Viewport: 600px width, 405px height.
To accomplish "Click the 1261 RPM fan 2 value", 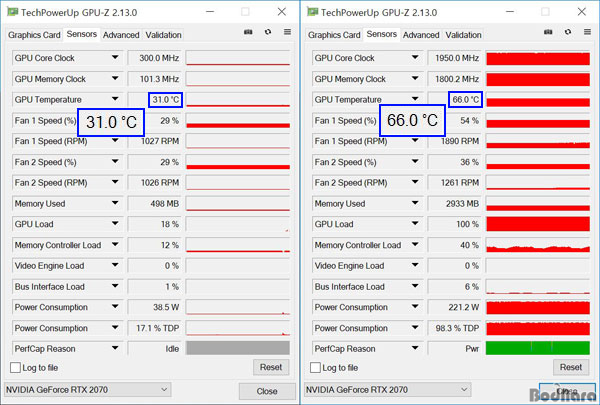I will point(460,183).
